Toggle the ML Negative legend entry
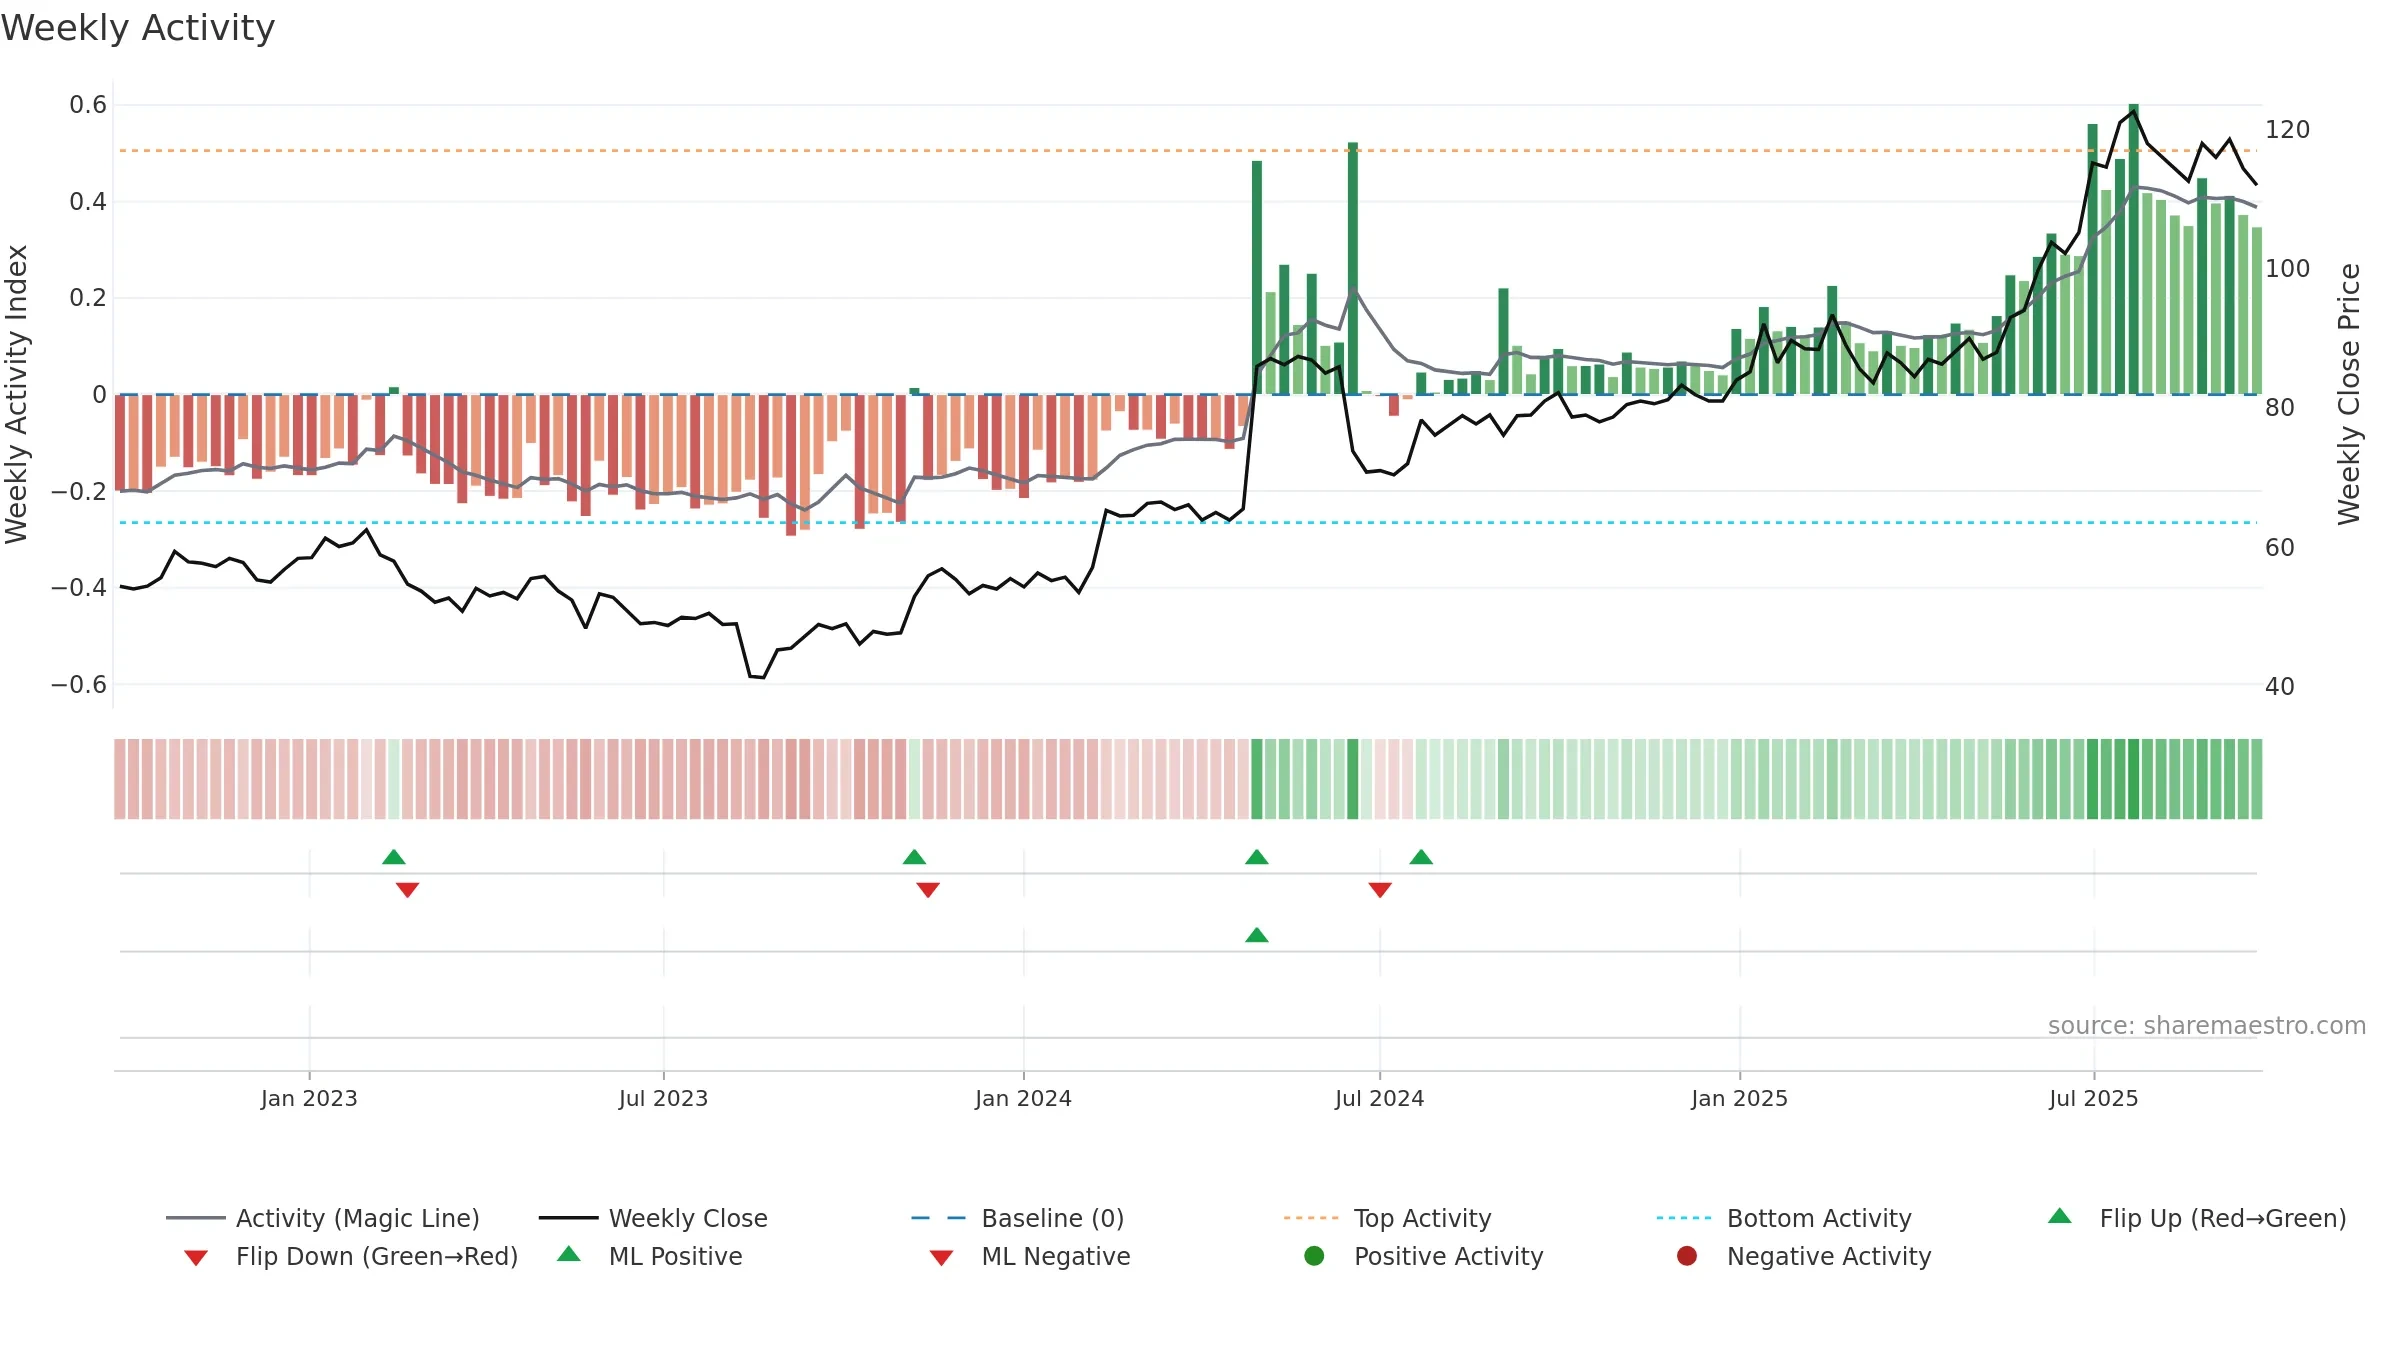The height and width of the screenshot is (1350, 2400). pos(1030,1256)
